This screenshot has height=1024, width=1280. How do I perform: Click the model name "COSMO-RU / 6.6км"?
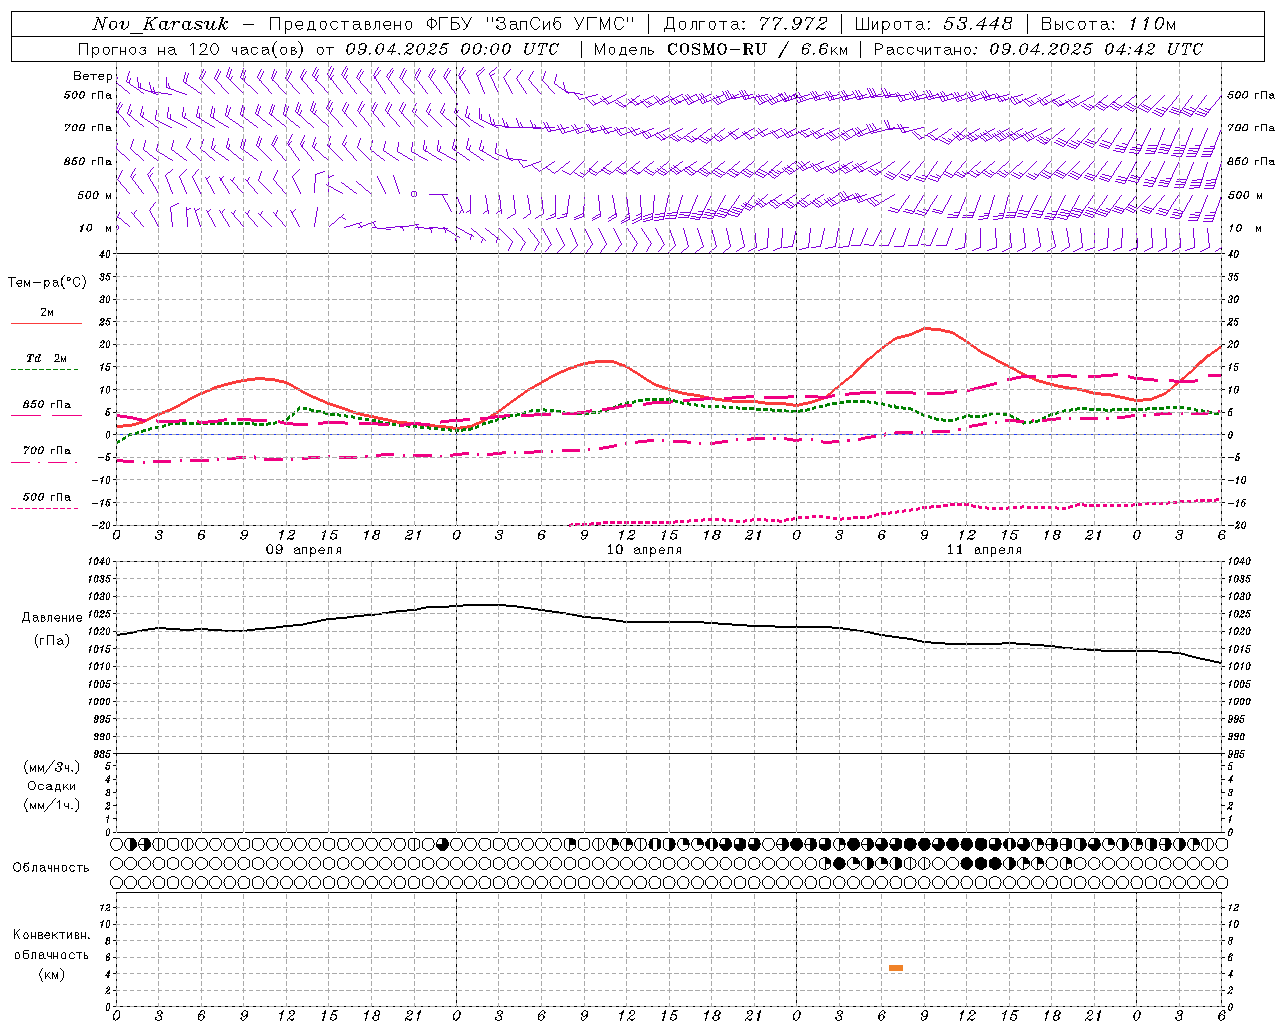pyautogui.click(x=758, y=49)
